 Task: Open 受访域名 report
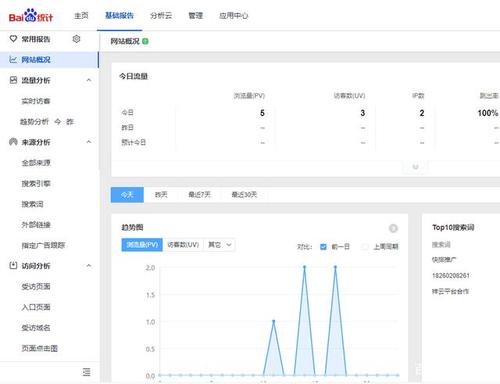tap(36, 328)
